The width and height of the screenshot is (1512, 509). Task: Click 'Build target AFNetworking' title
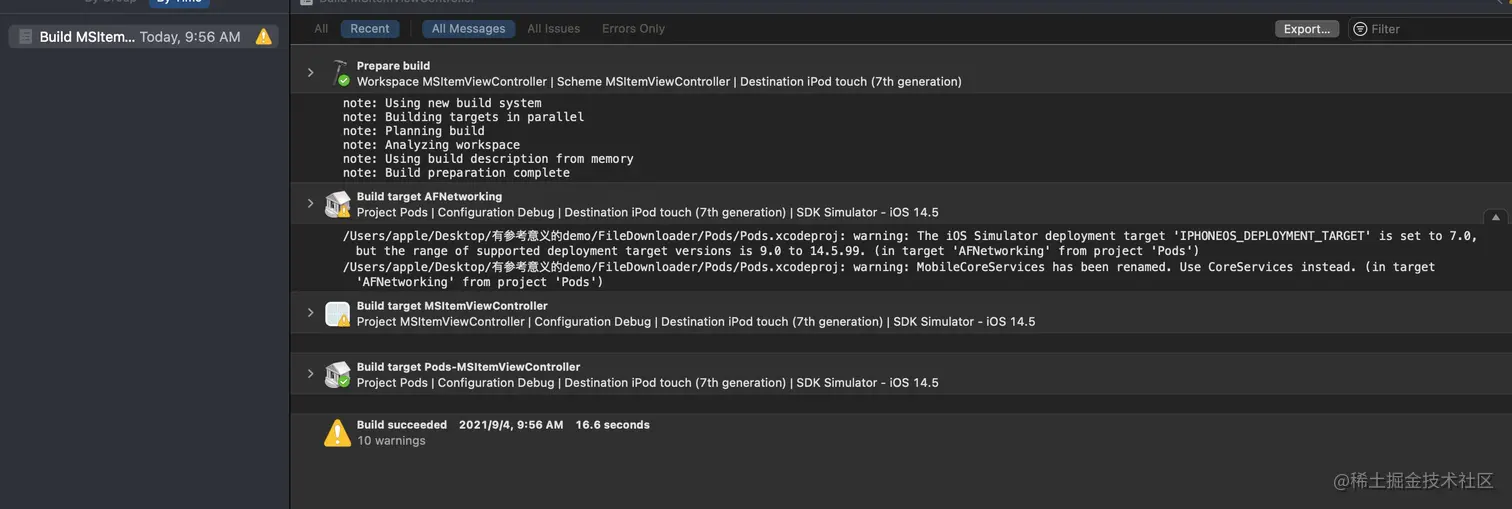coord(430,197)
